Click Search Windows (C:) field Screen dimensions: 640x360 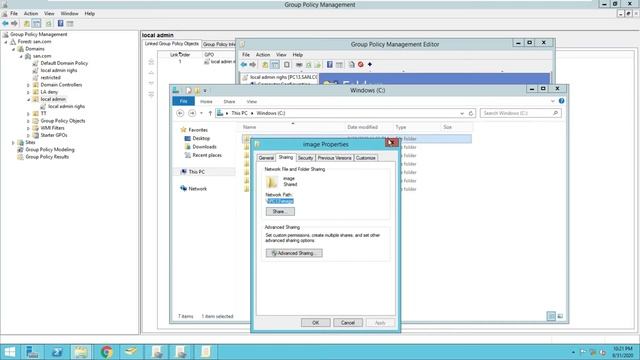[x=520, y=113]
